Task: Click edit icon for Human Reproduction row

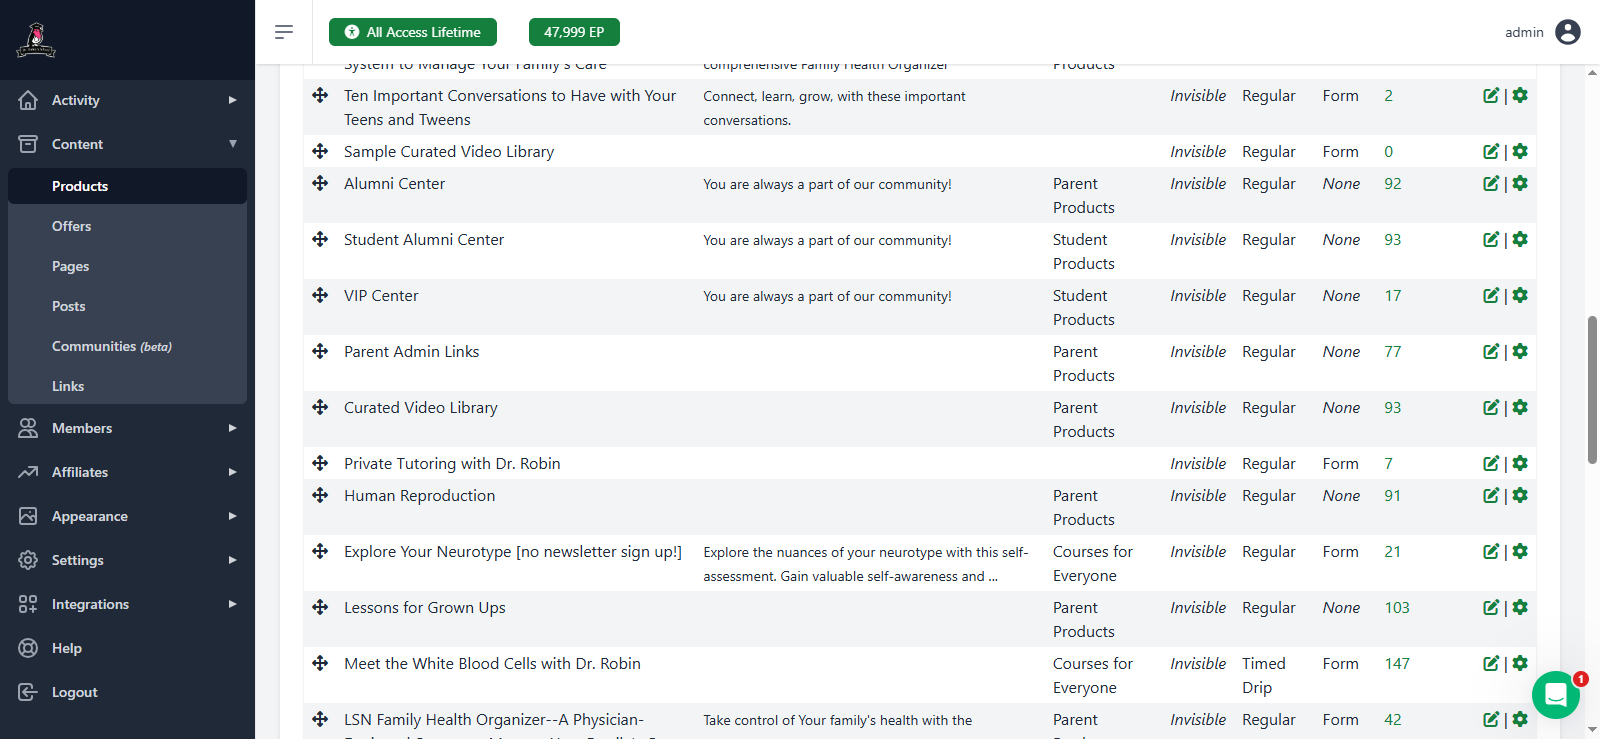Action: 1491,496
